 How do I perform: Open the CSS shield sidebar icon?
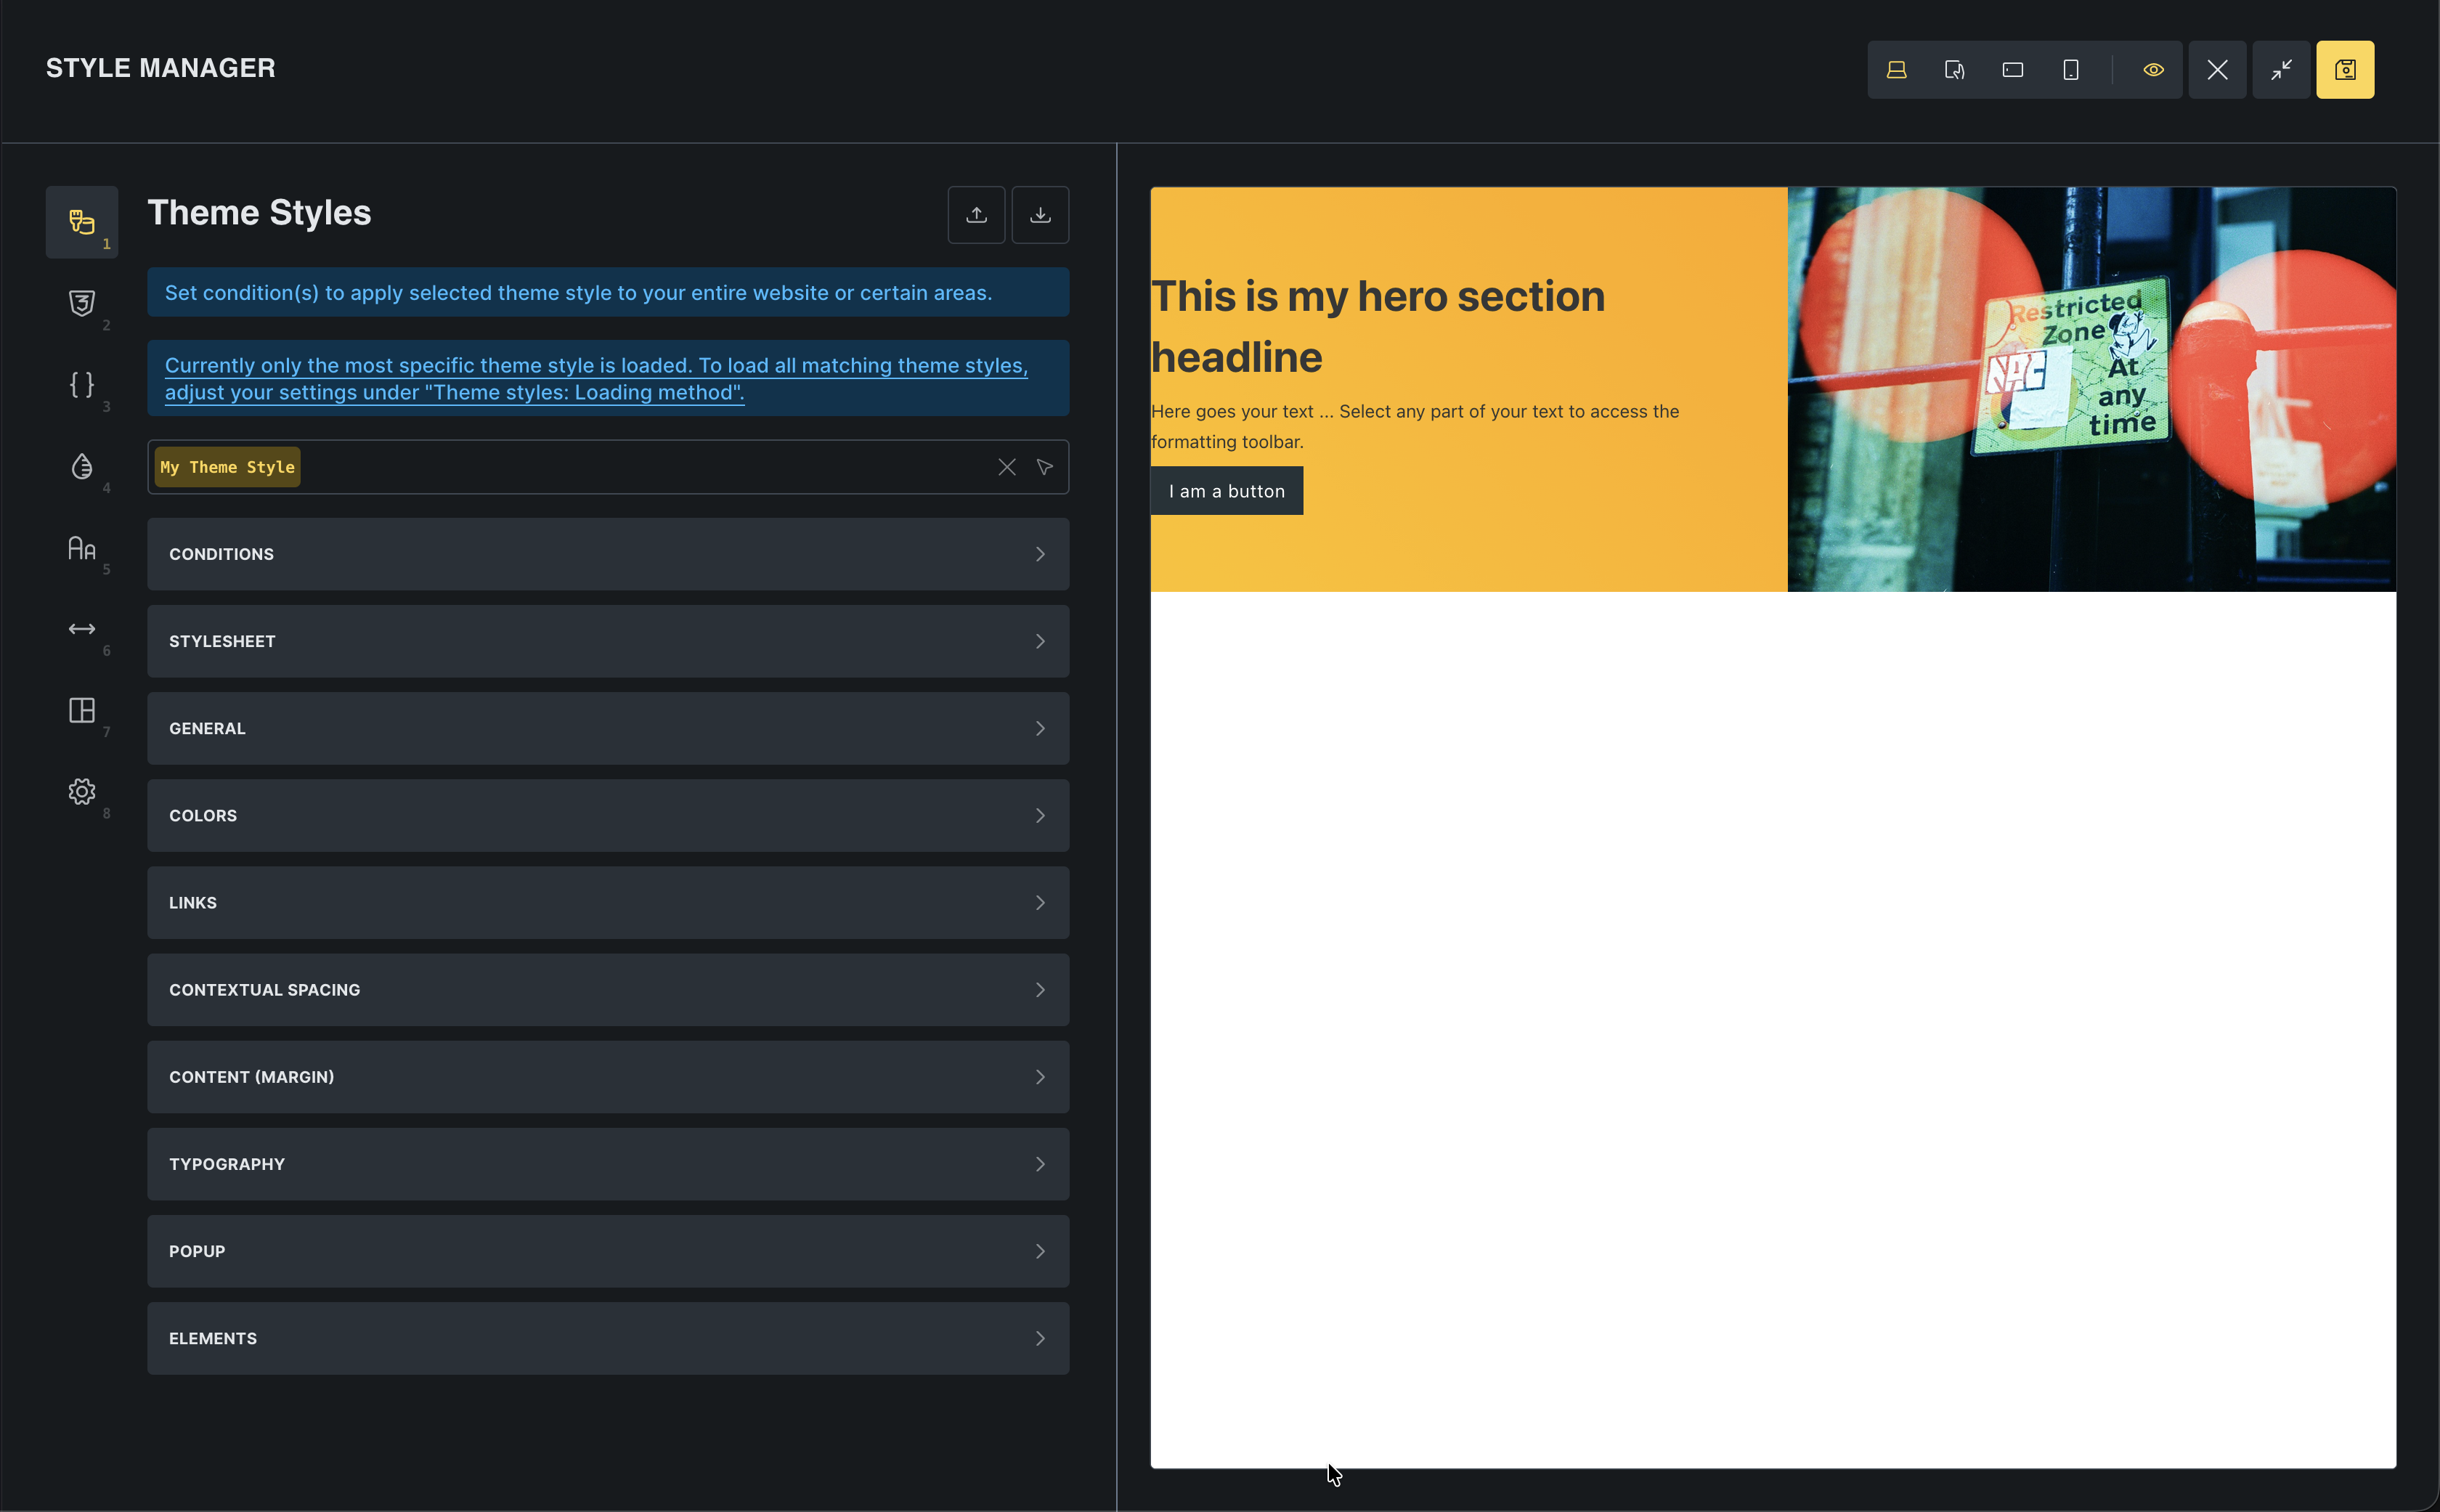click(x=81, y=303)
